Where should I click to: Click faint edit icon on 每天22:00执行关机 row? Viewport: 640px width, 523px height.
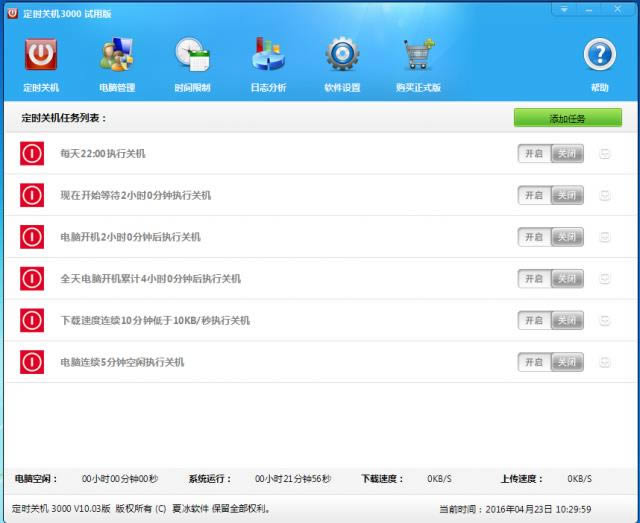604,154
